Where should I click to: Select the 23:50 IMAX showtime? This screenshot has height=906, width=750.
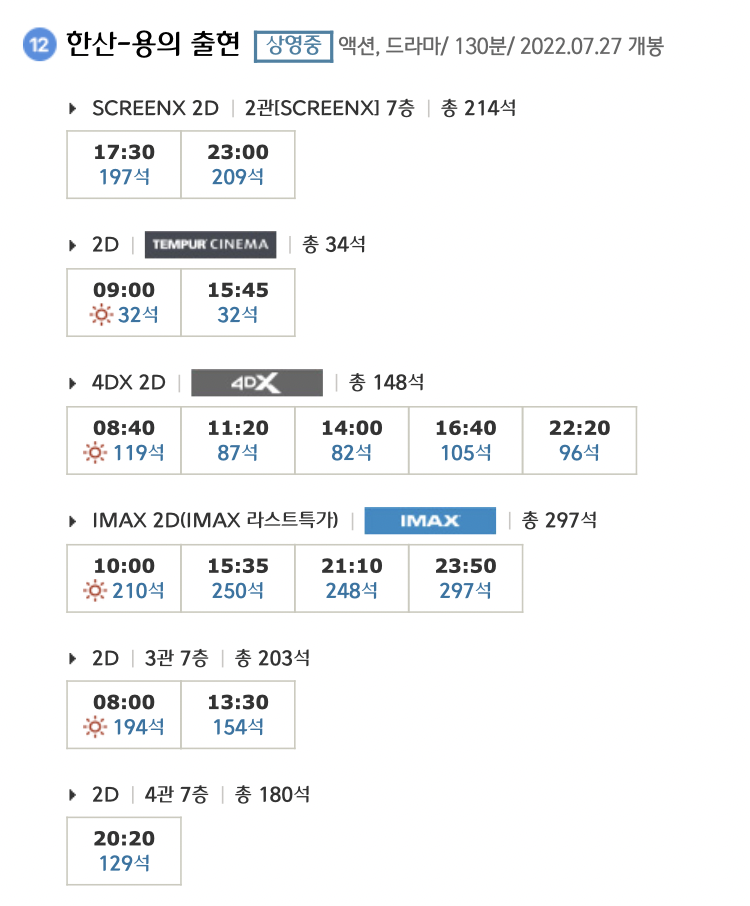click(466, 578)
